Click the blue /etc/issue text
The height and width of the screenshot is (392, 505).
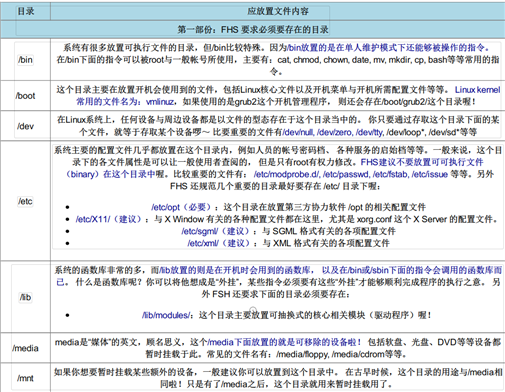pyautogui.click(x=430, y=174)
